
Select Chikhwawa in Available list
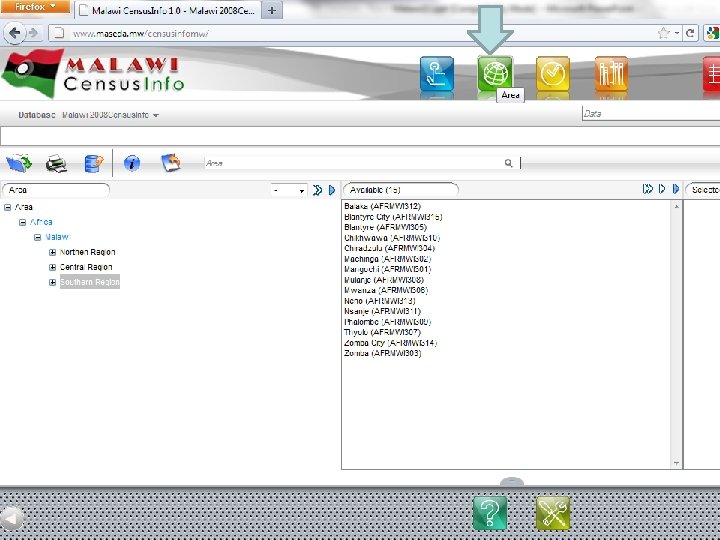click(x=392, y=238)
